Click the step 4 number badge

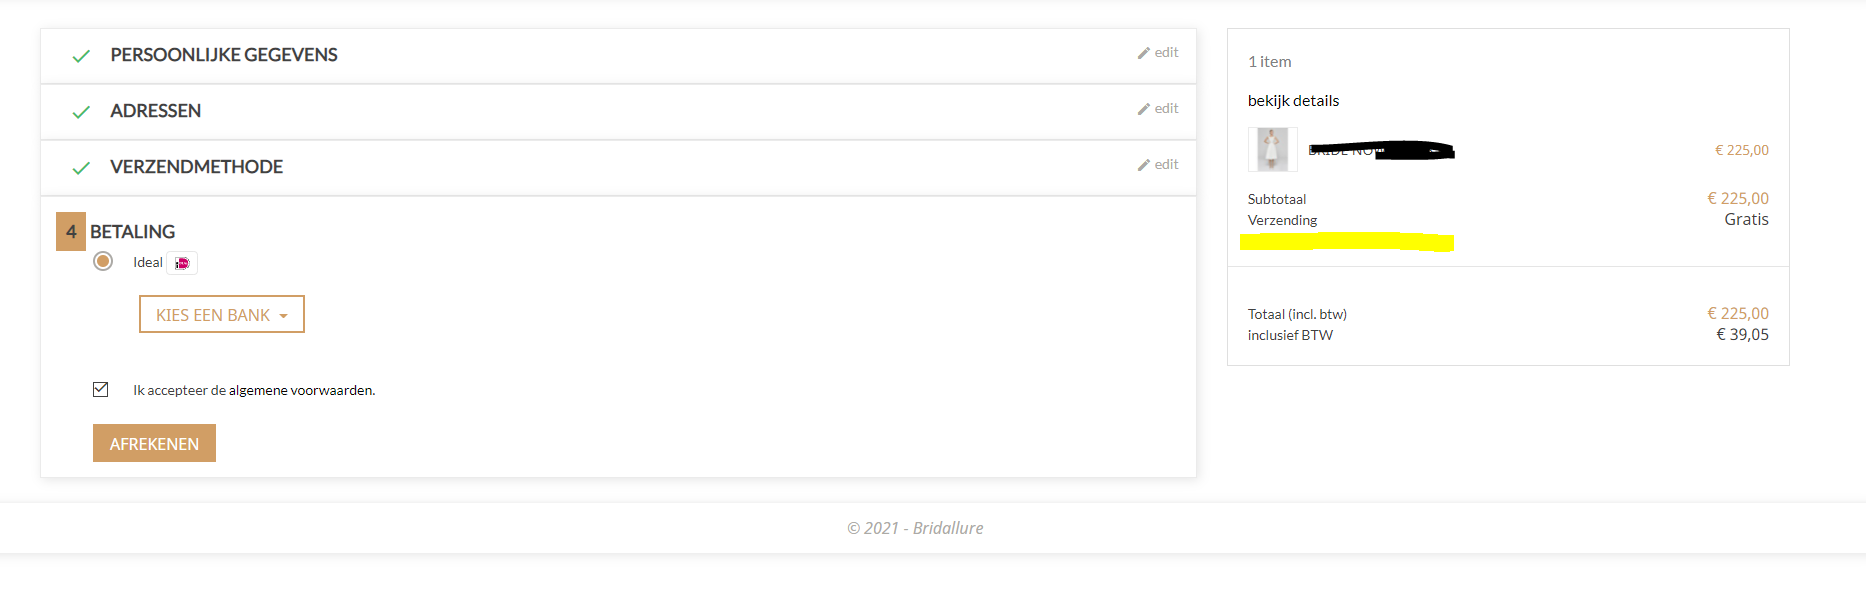[71, 232]
